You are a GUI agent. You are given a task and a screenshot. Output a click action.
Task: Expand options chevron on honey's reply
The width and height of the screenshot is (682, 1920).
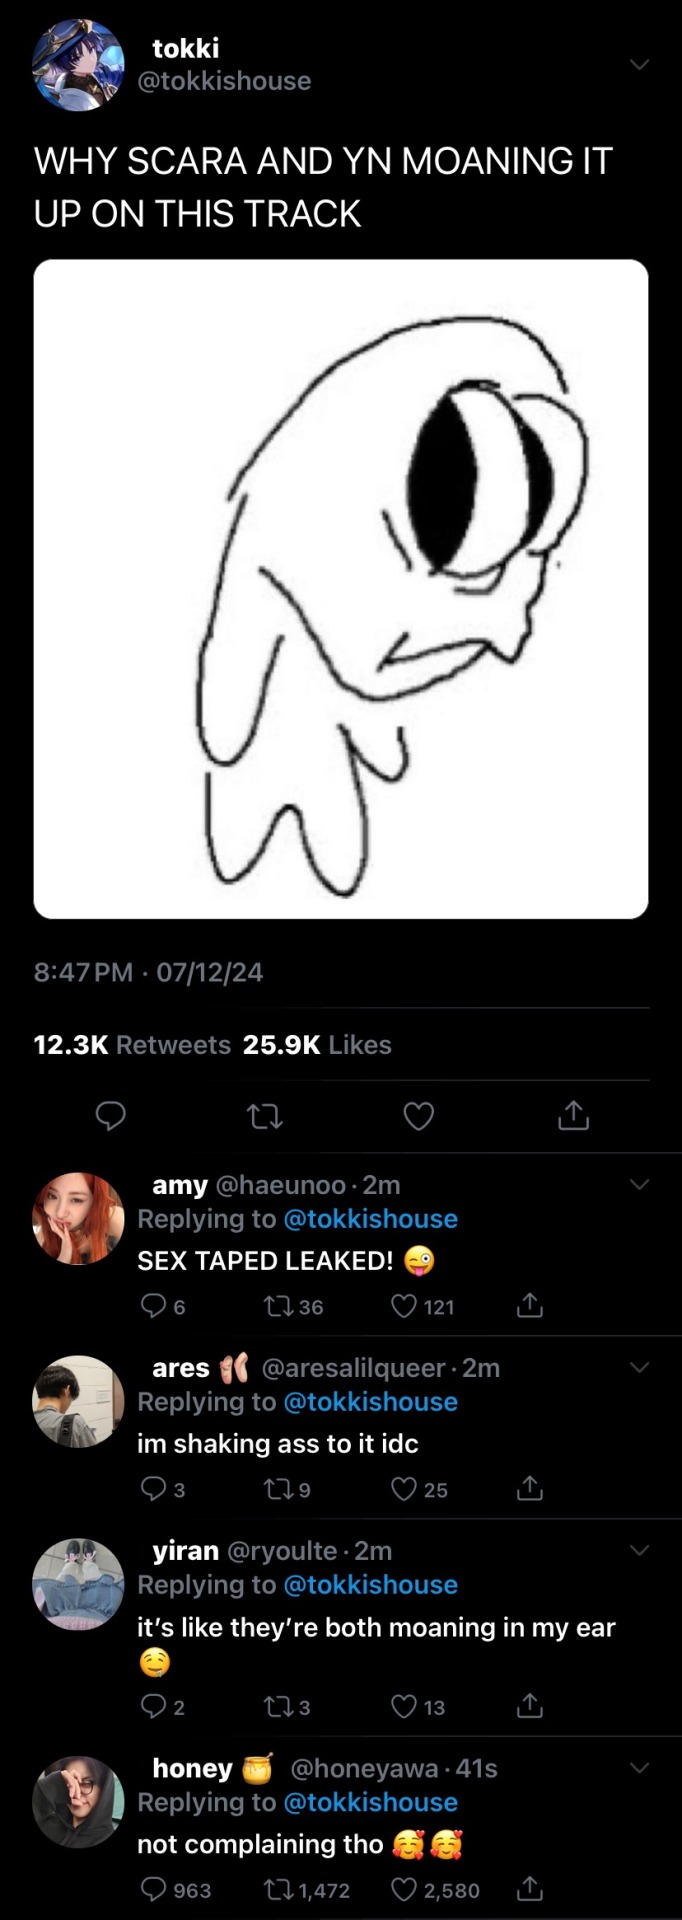click(639, 1767)
